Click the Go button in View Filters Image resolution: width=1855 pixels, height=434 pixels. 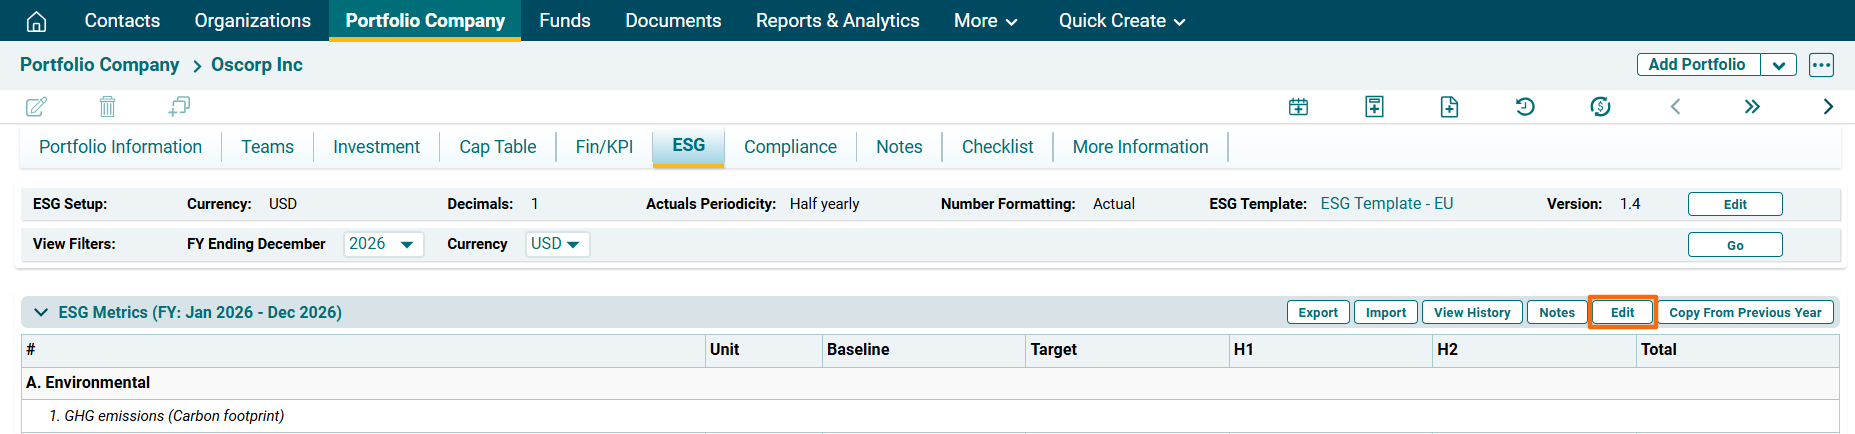coord(1734,245)
